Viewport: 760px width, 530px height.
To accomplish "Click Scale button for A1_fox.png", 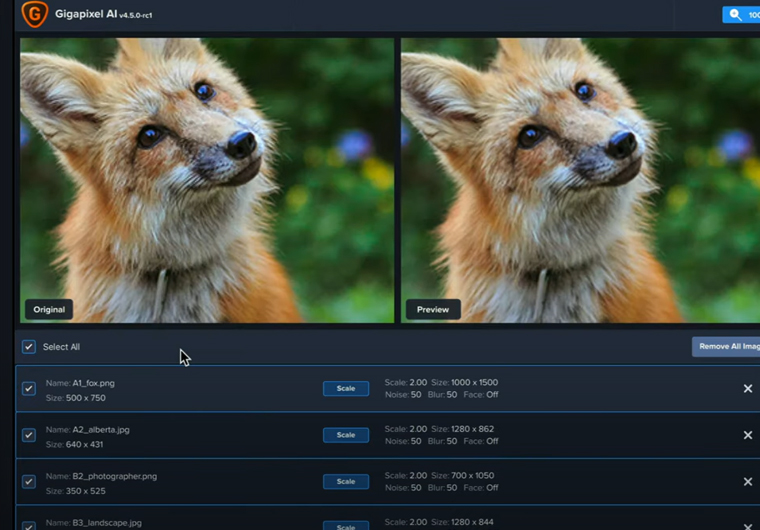I will coord(346,388).
